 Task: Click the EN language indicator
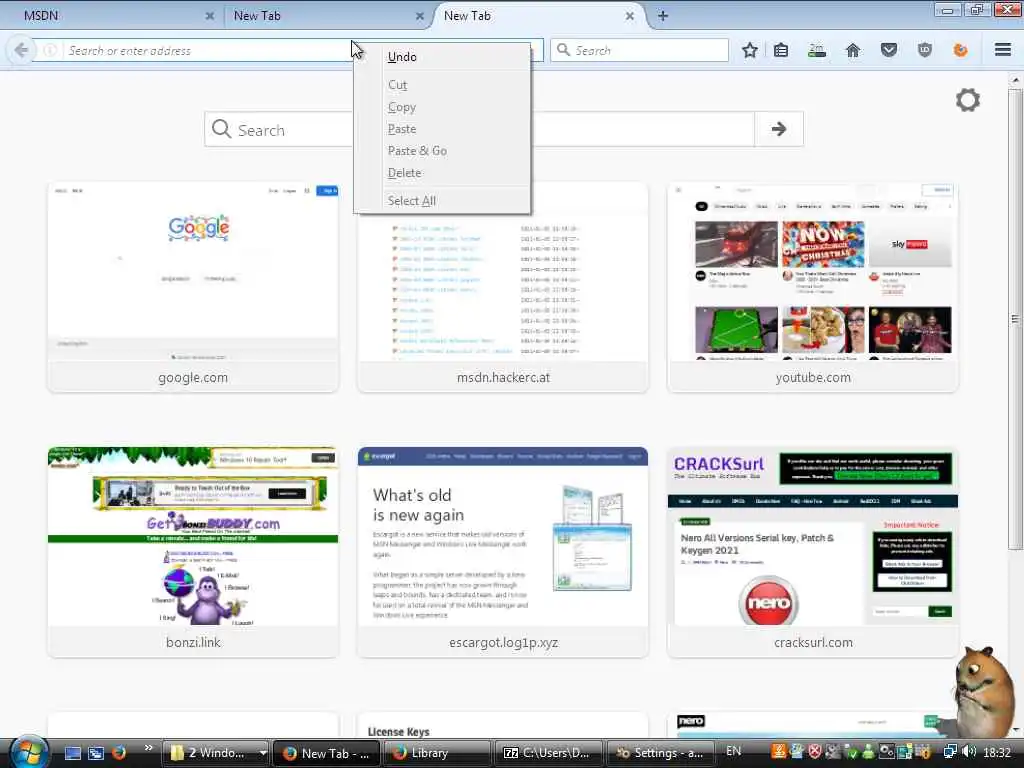point(733,751)
